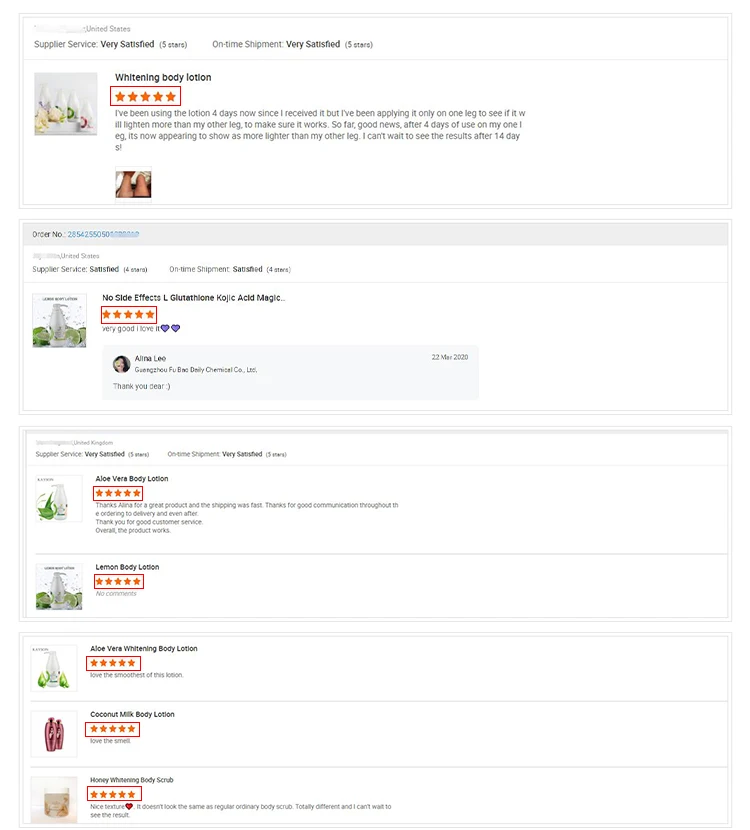Click the stars above 'very good i love it'
The height and width of the screenshot is (830, 750).
click(128, 314)
